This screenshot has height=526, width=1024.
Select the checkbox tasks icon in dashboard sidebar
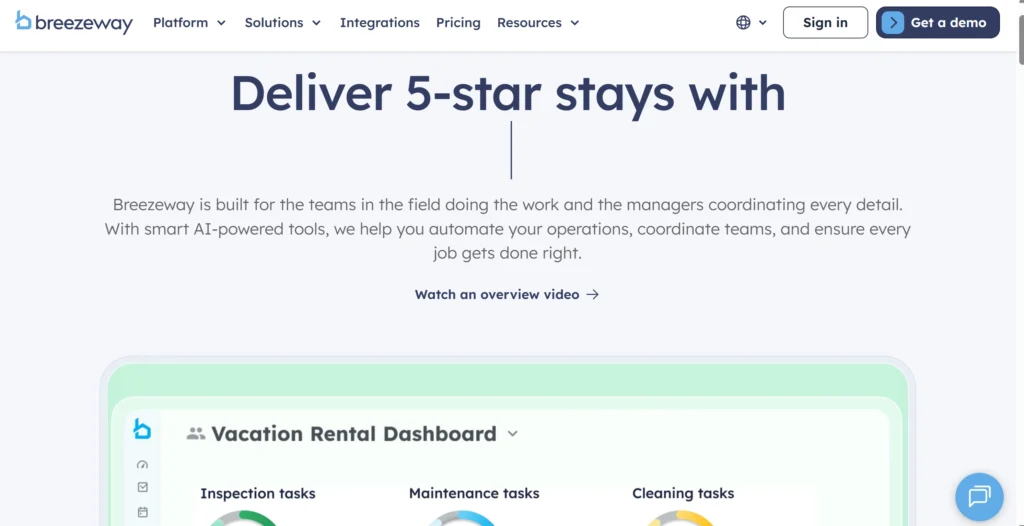point(142,488)
